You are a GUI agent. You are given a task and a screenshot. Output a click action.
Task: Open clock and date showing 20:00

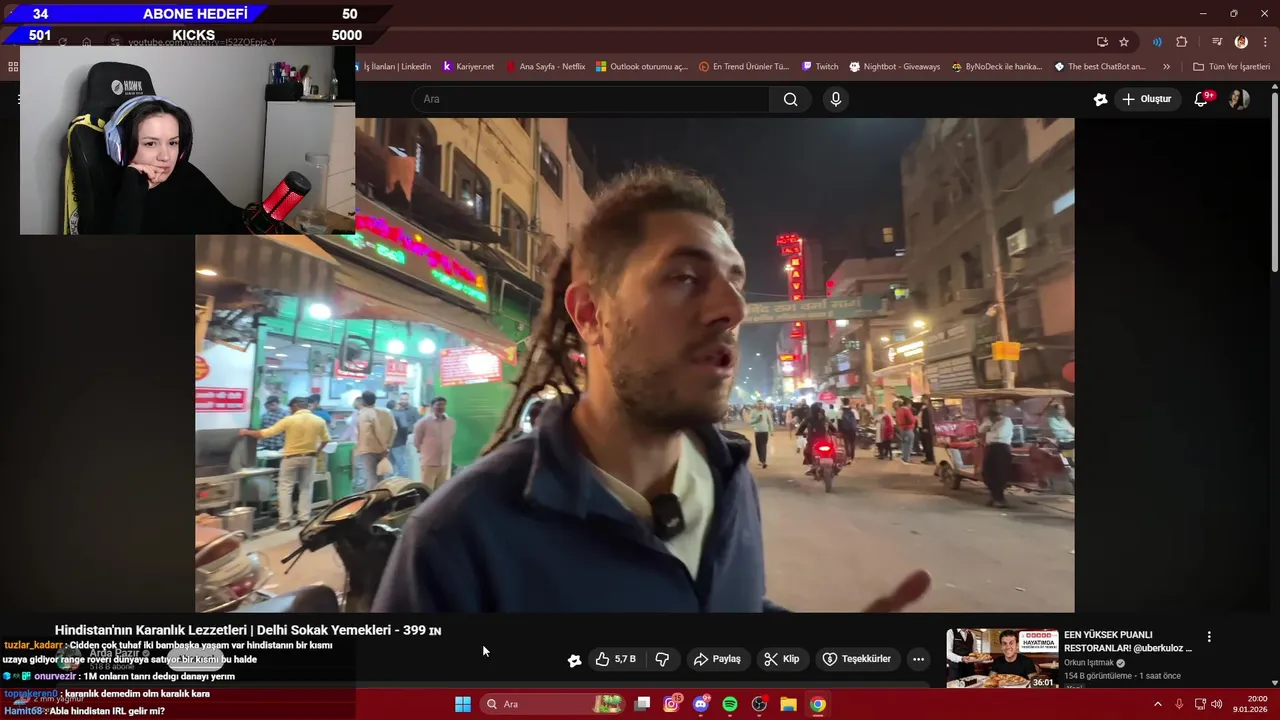point(1250,704)
